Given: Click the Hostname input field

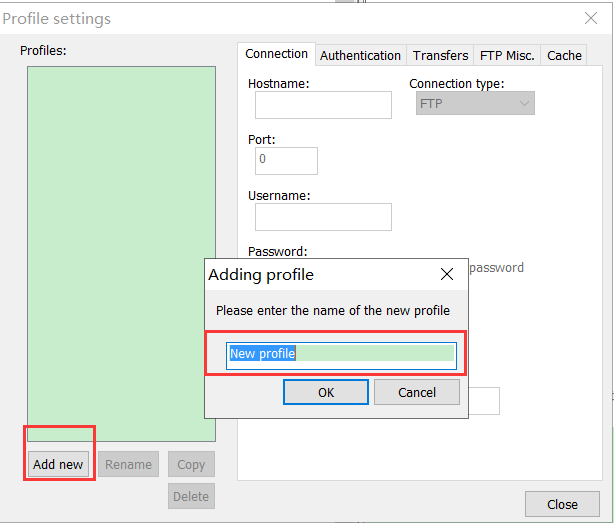Looking at the screenshot, I should click(323, 105).
